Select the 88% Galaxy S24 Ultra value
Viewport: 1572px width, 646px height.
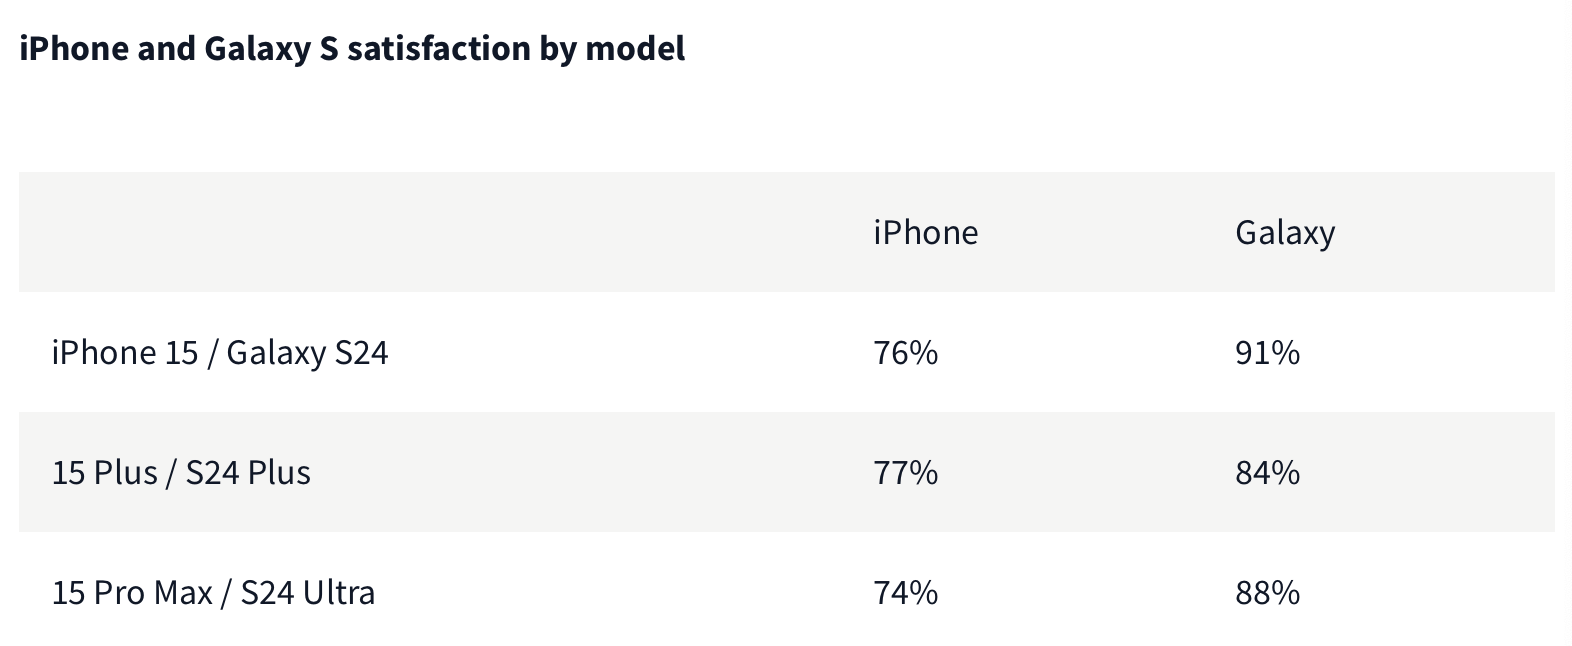[x=1267, y=593]
